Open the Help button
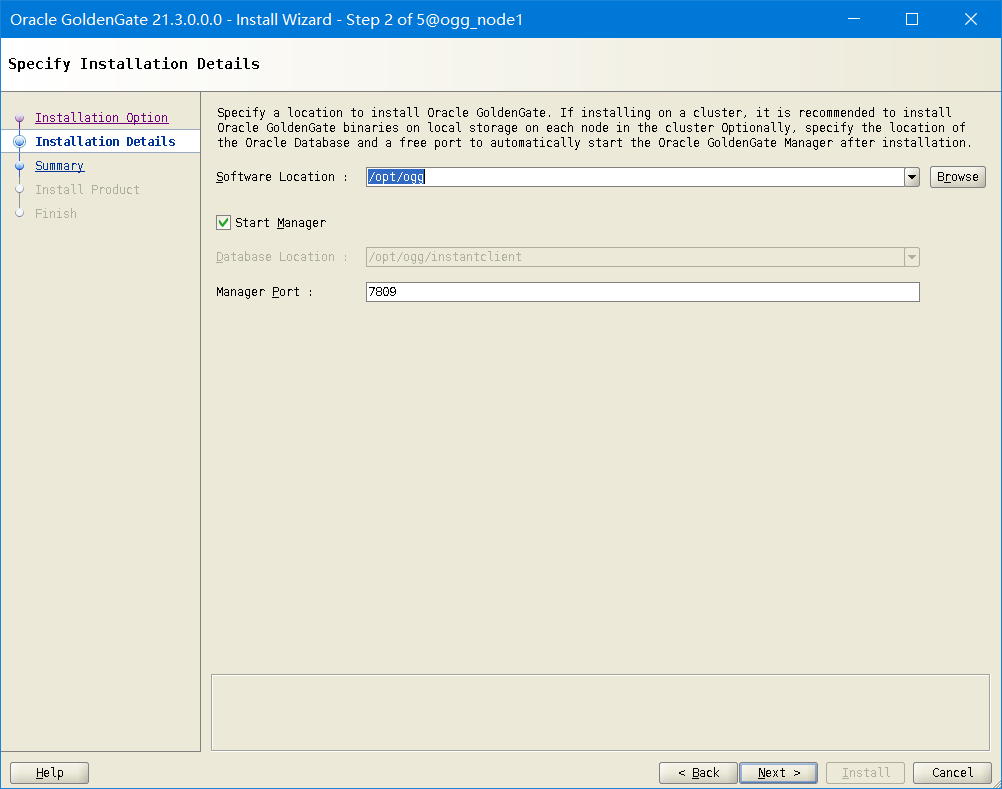 tap(50, 773)
